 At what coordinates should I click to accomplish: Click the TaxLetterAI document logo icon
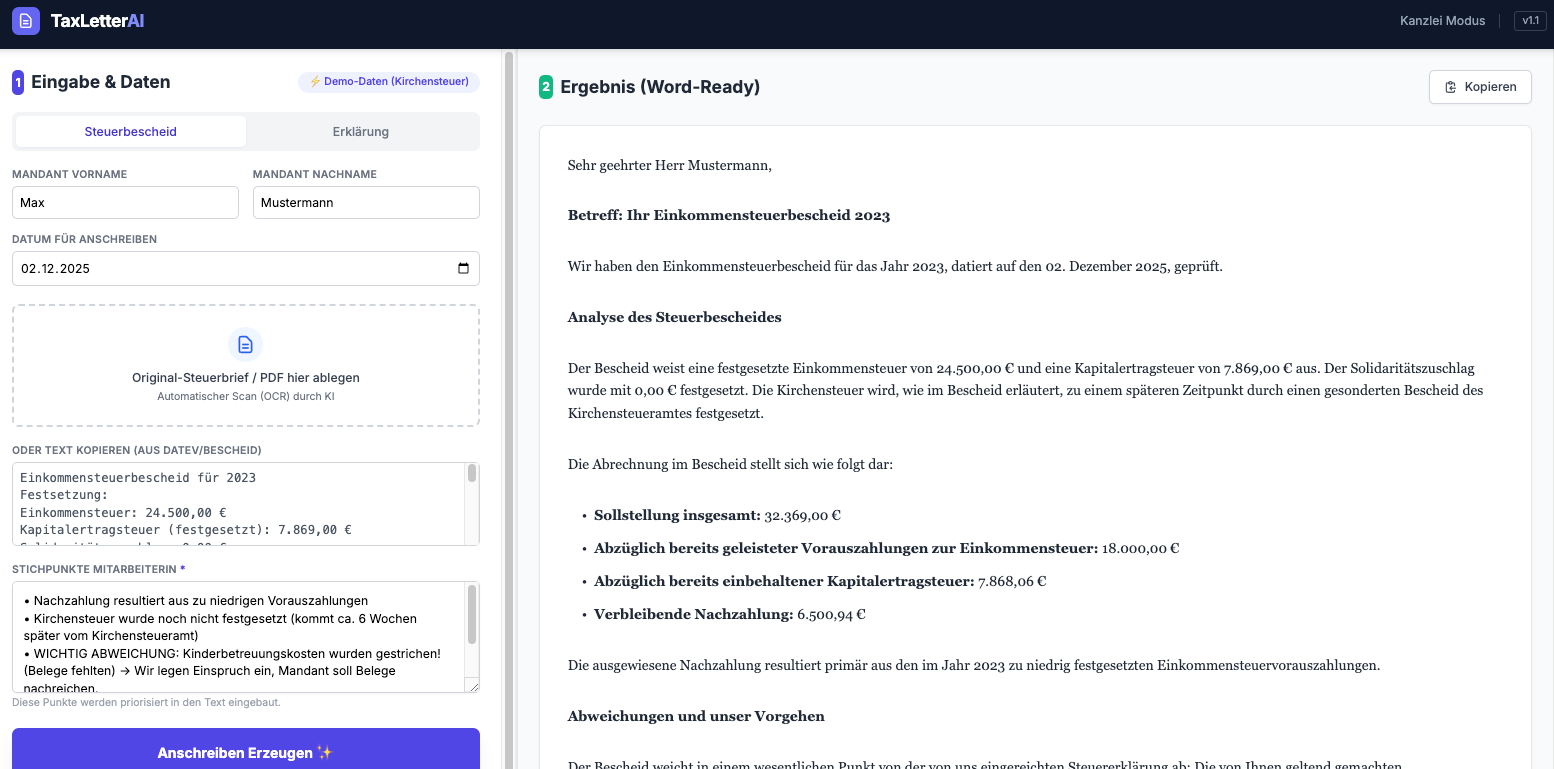click(25, 20)
